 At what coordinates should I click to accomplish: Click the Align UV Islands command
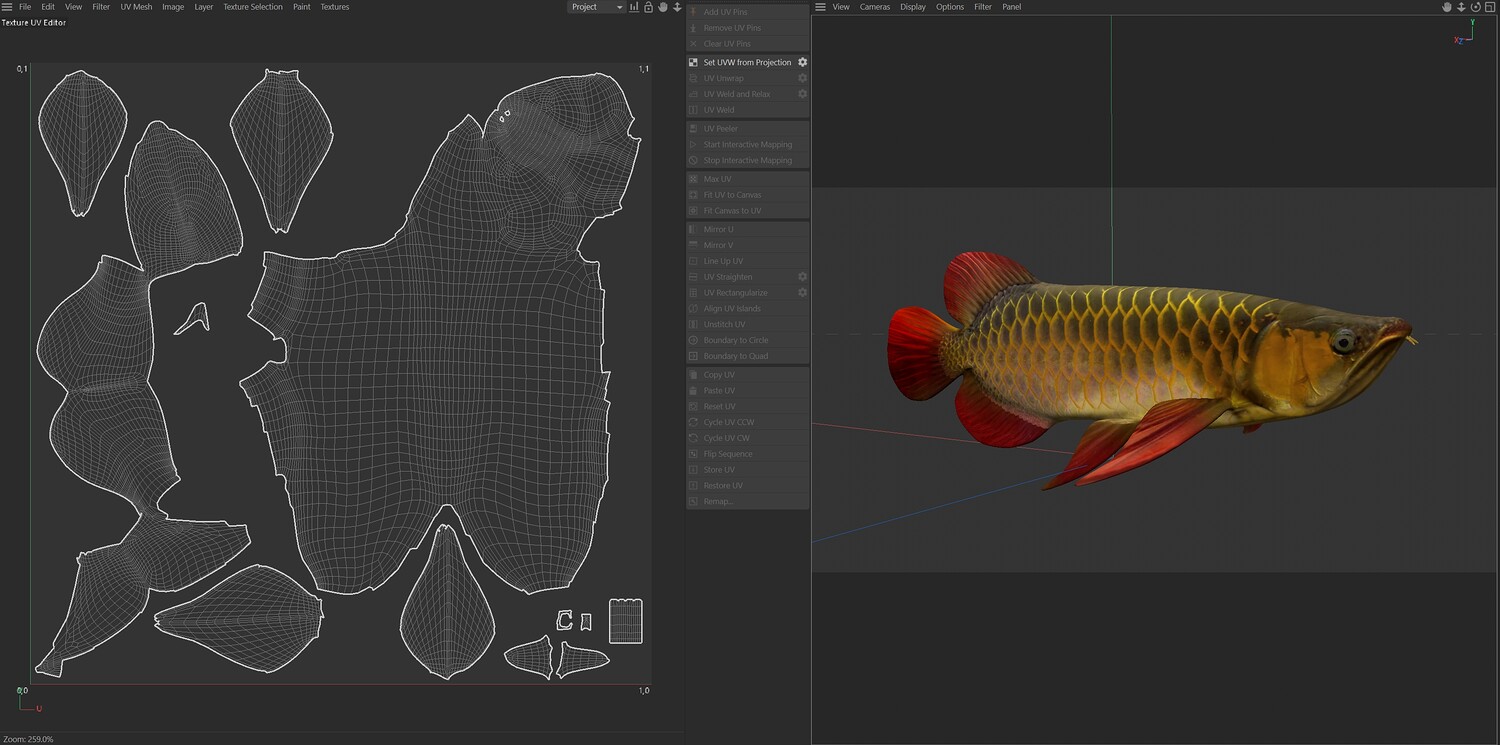tap(748, 309)
